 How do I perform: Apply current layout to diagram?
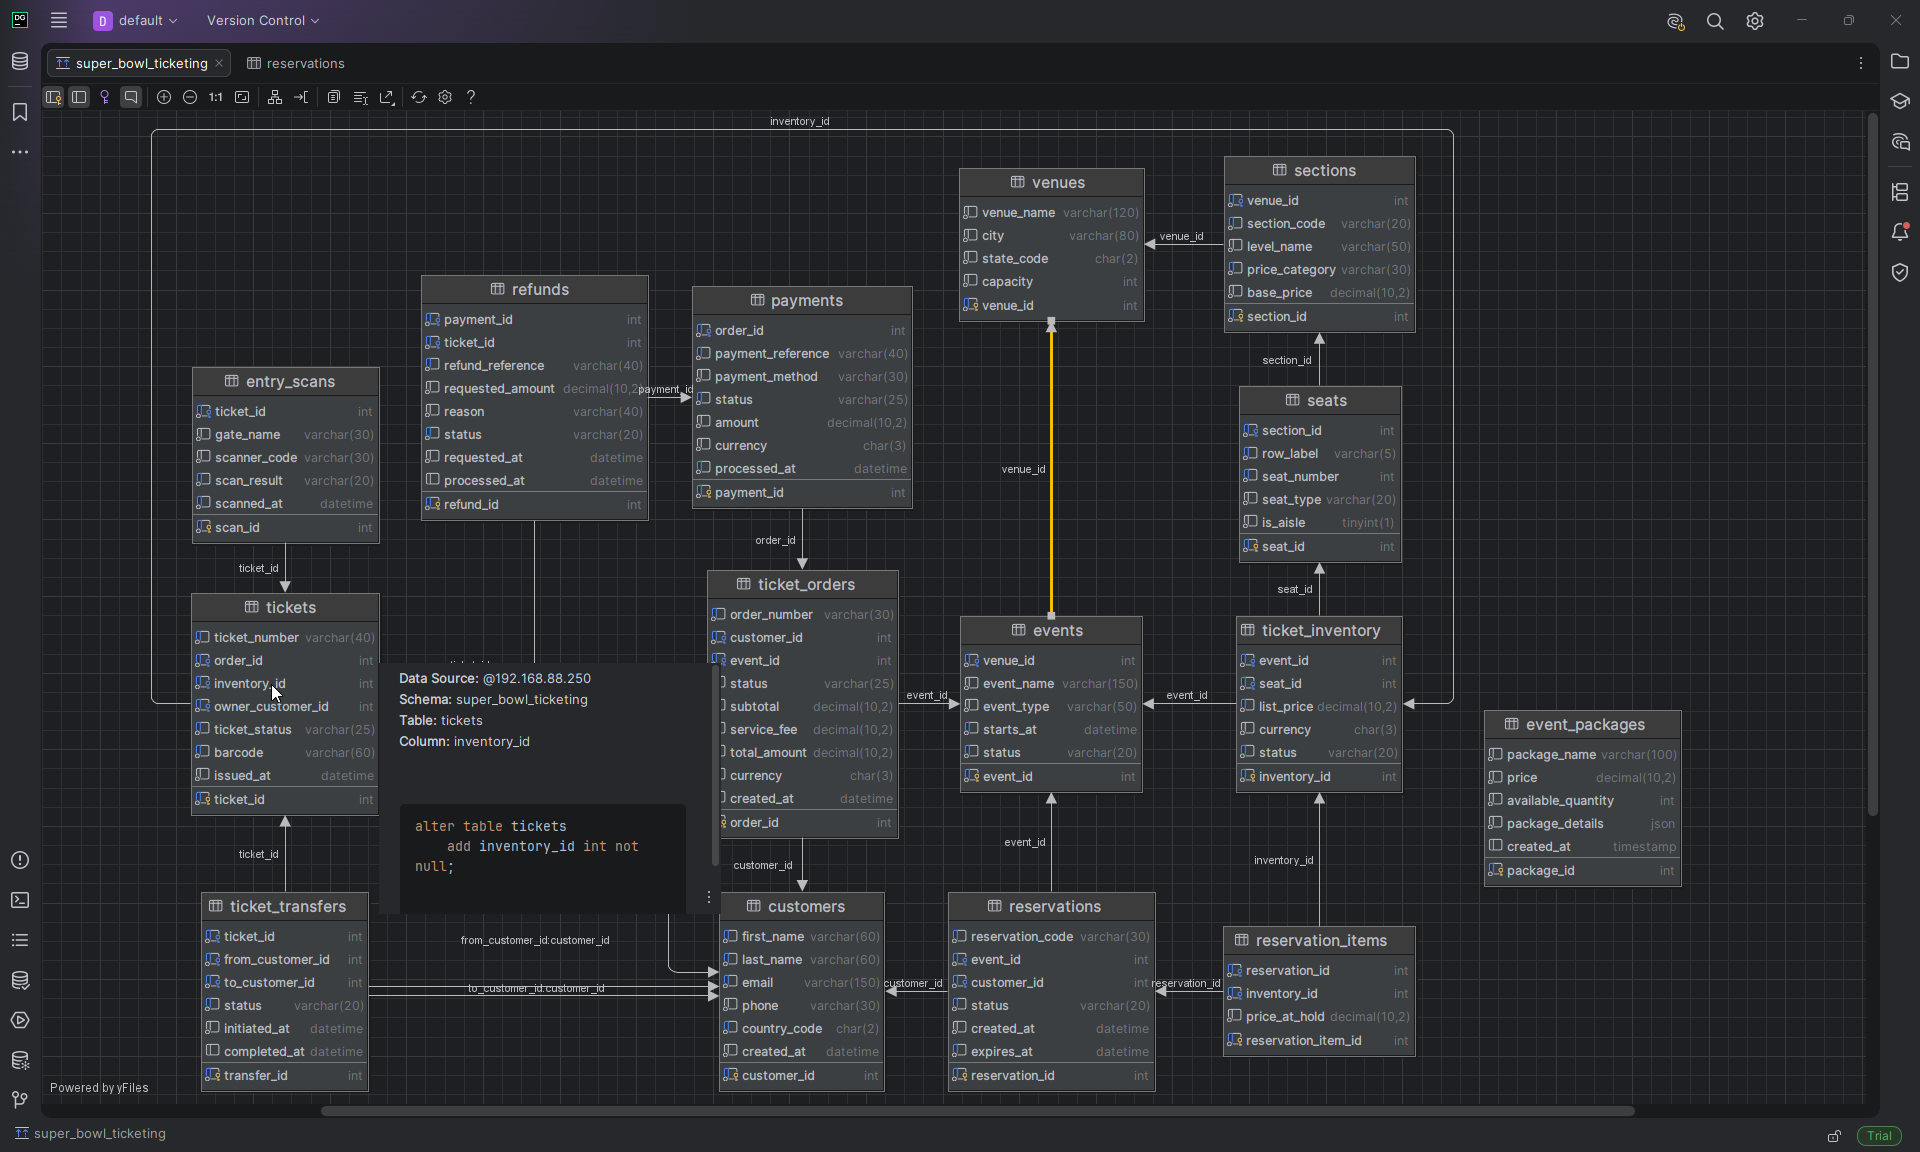(275, 97)
